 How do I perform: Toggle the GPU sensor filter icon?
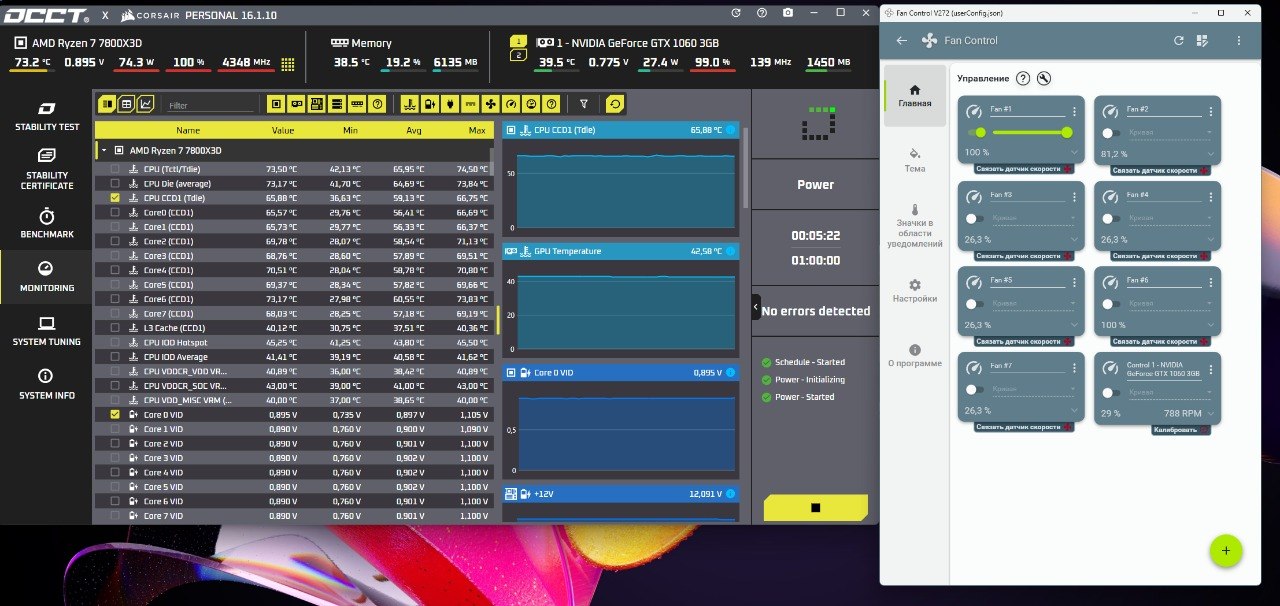click(297, 103)
